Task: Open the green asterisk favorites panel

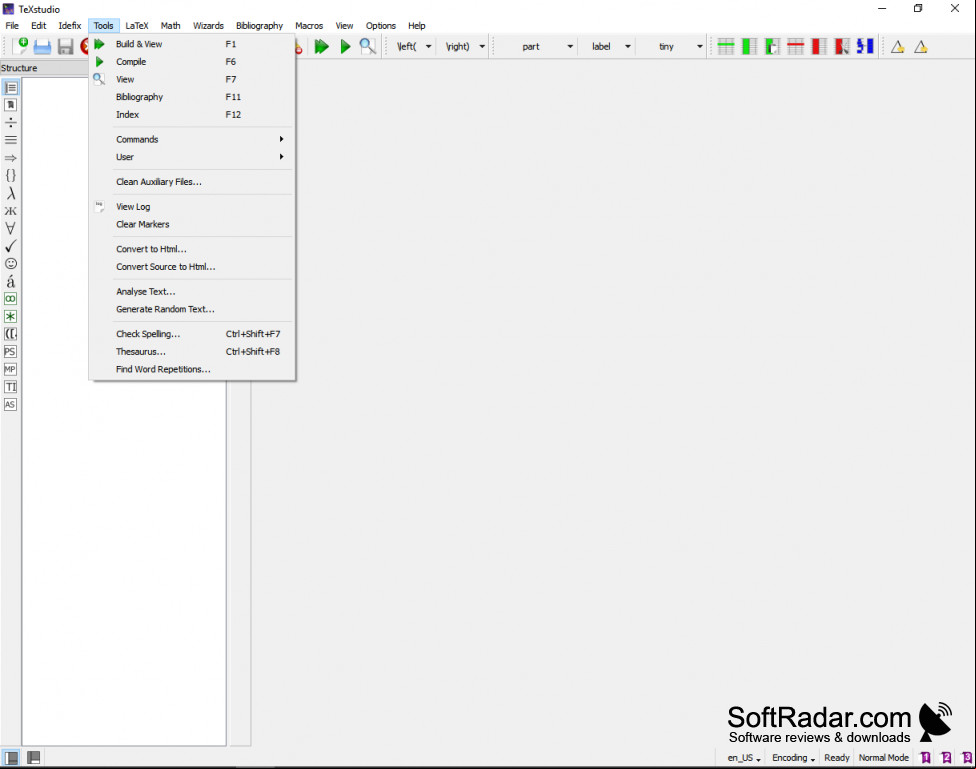Action: click(11, 316)
